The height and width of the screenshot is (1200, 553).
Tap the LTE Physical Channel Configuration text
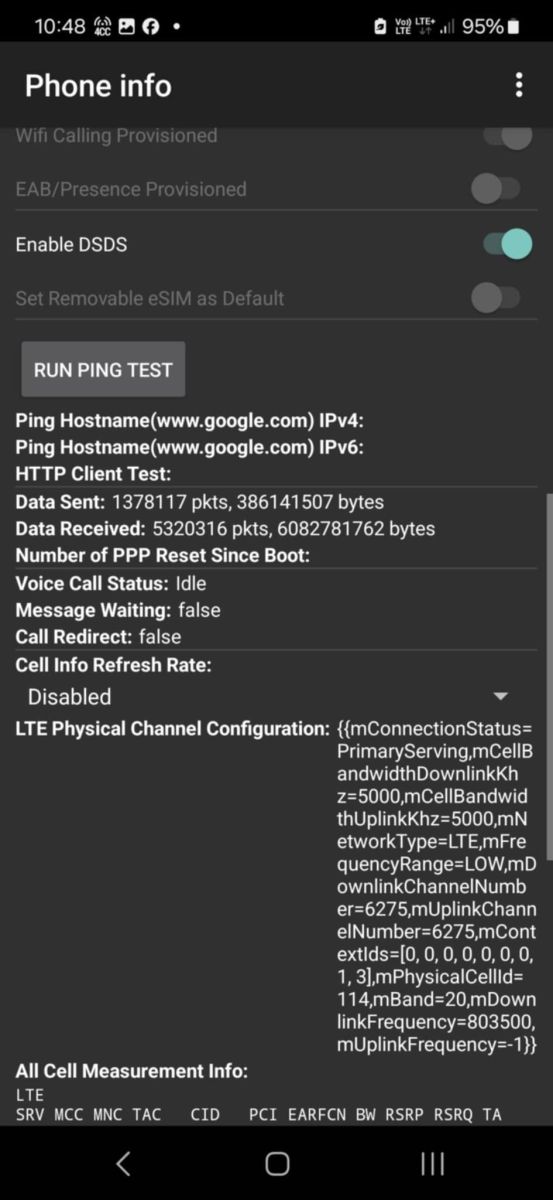click(x=172, y=729)
